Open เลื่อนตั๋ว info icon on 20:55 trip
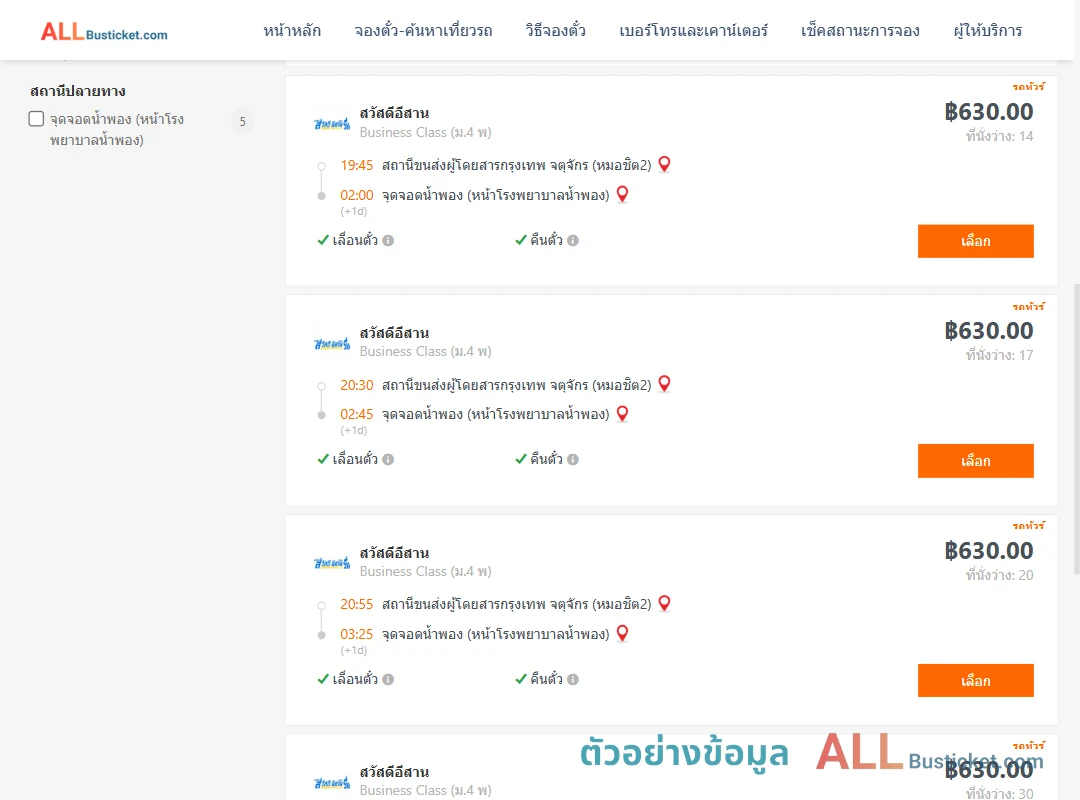The height and width of the screenshot is (800, 1080). pyautogui.click(x=388, y=679)
